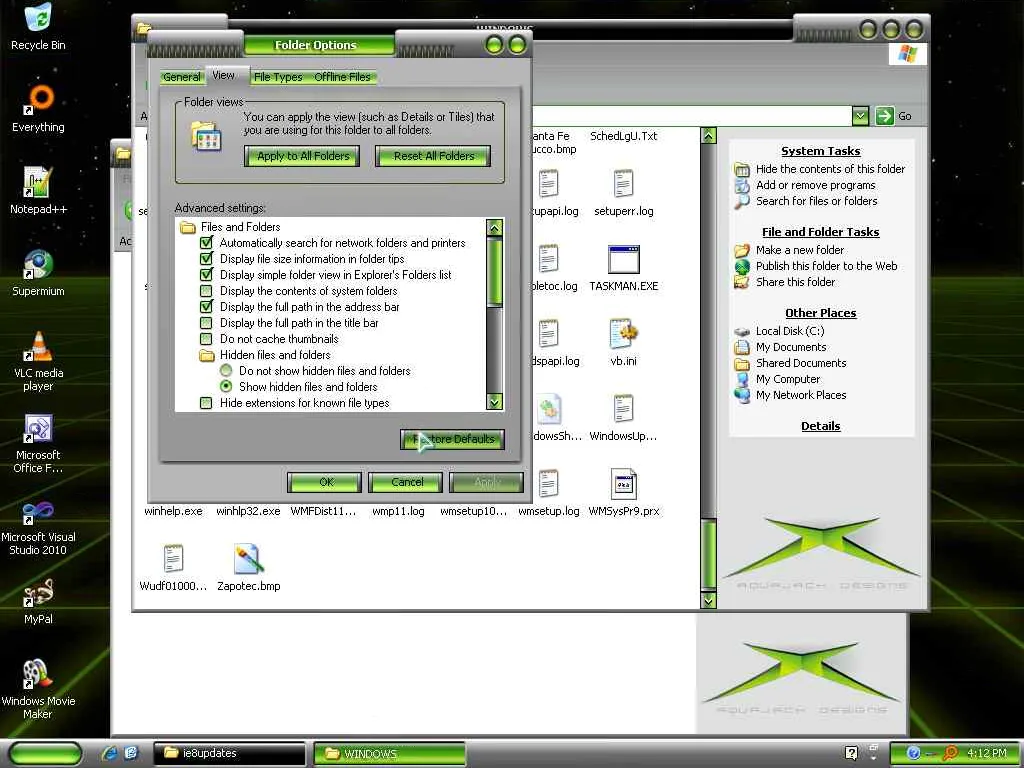Click the Go arrow icon in address bar
The image size is (1024, 768).
pos(884,116)
